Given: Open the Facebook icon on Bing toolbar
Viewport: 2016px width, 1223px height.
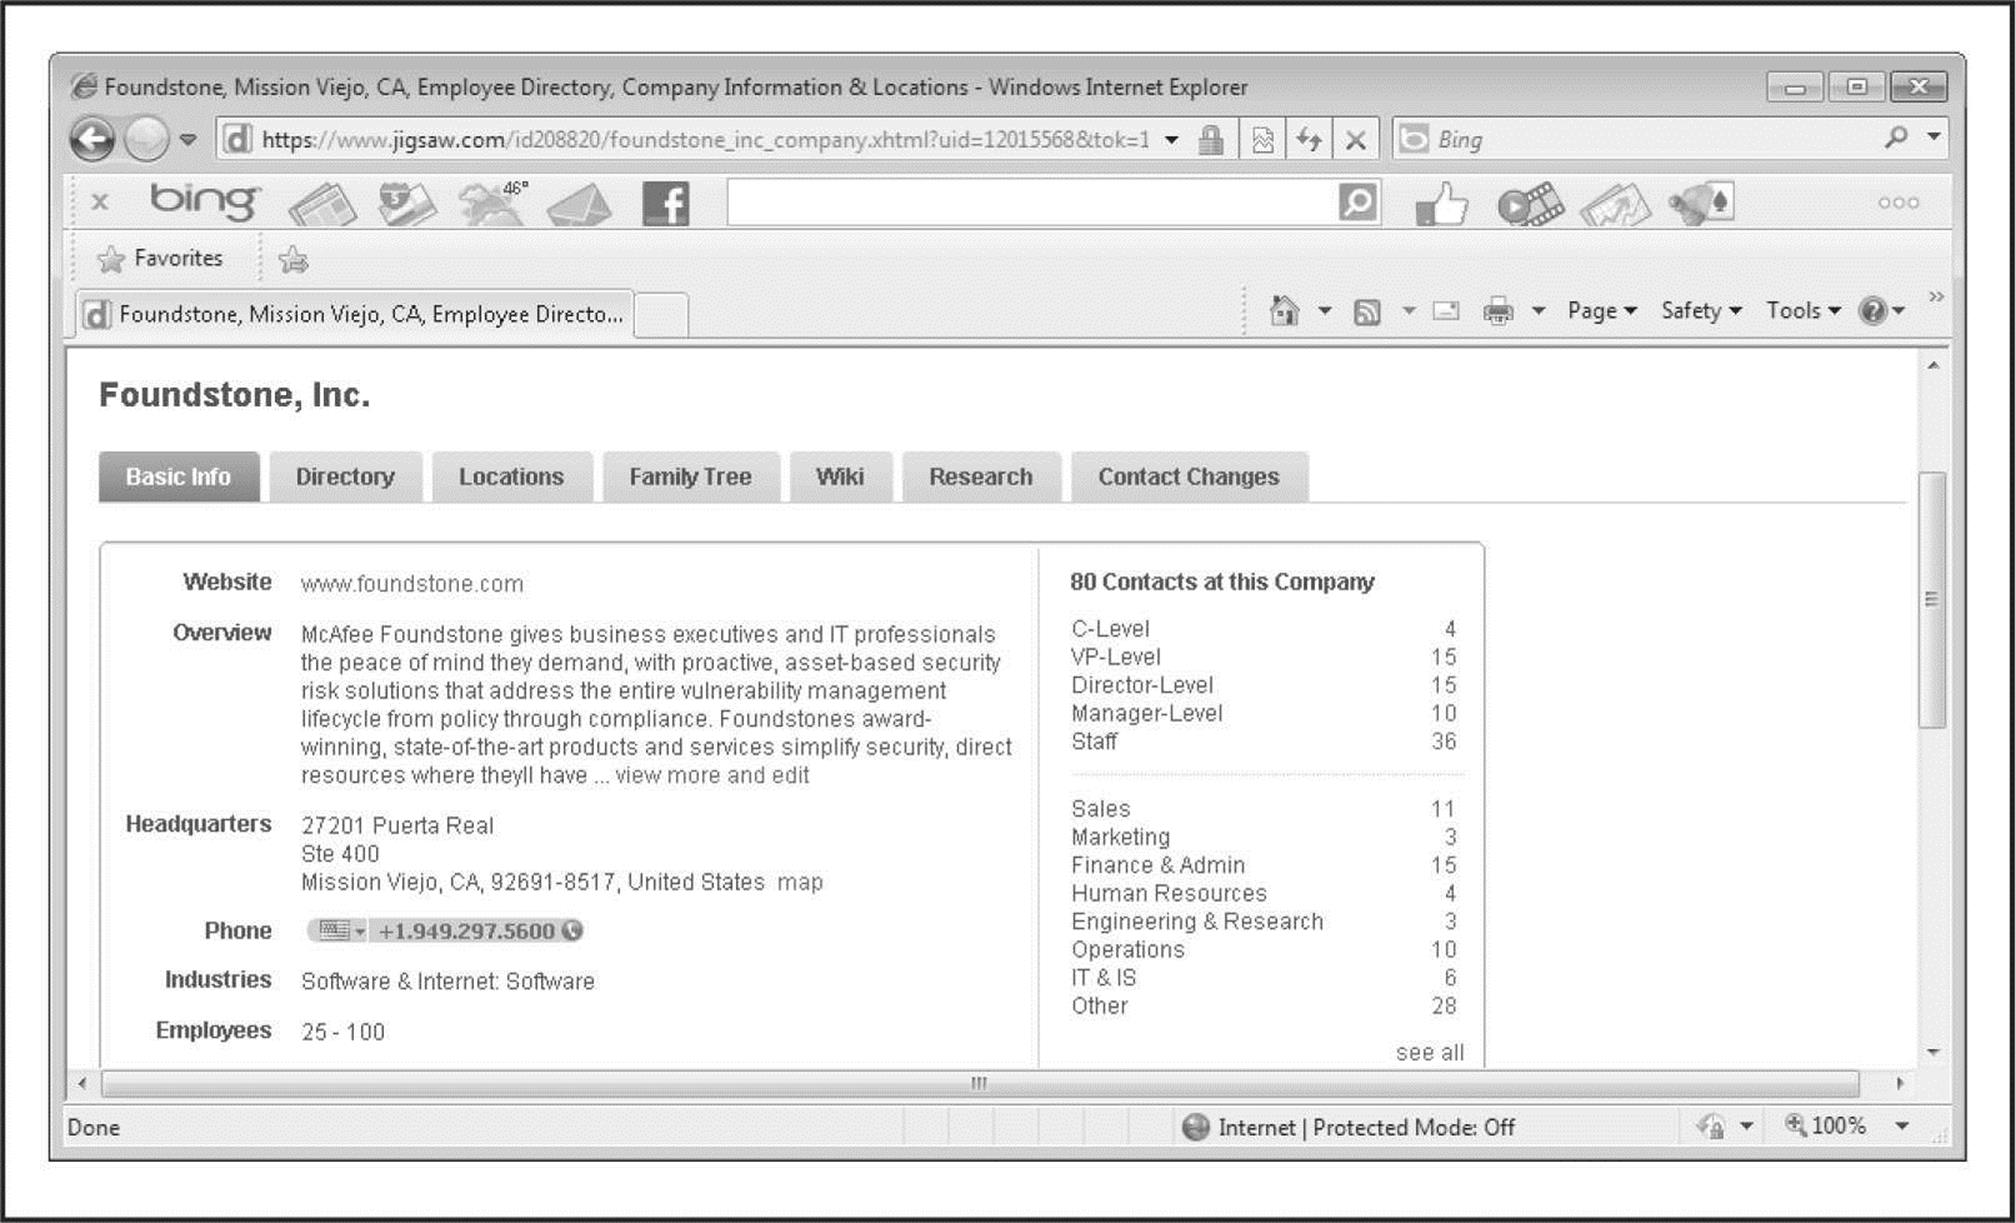Looking at the screenshot, I should (666, 204).
